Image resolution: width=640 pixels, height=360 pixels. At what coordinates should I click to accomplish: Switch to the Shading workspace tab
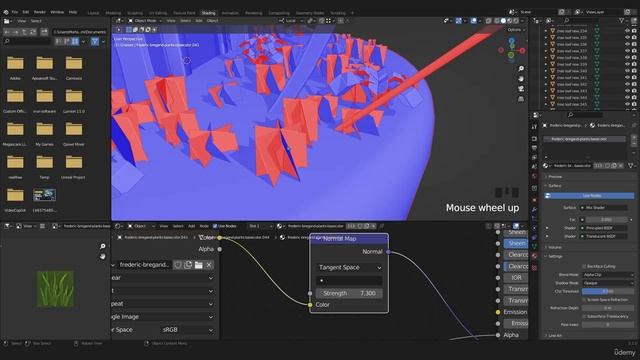click(209, 13)
